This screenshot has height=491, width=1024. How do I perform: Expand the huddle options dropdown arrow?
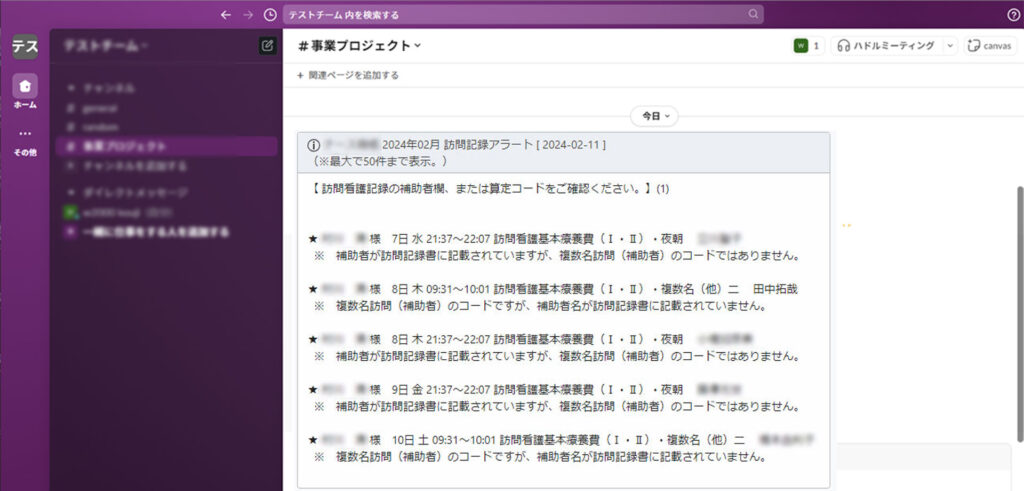(950, 46)
